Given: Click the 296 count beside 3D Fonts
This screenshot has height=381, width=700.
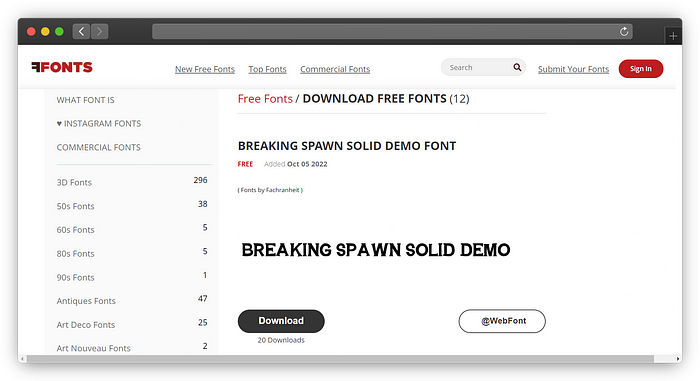Looking at the screenshot, I should pos(200,180).
